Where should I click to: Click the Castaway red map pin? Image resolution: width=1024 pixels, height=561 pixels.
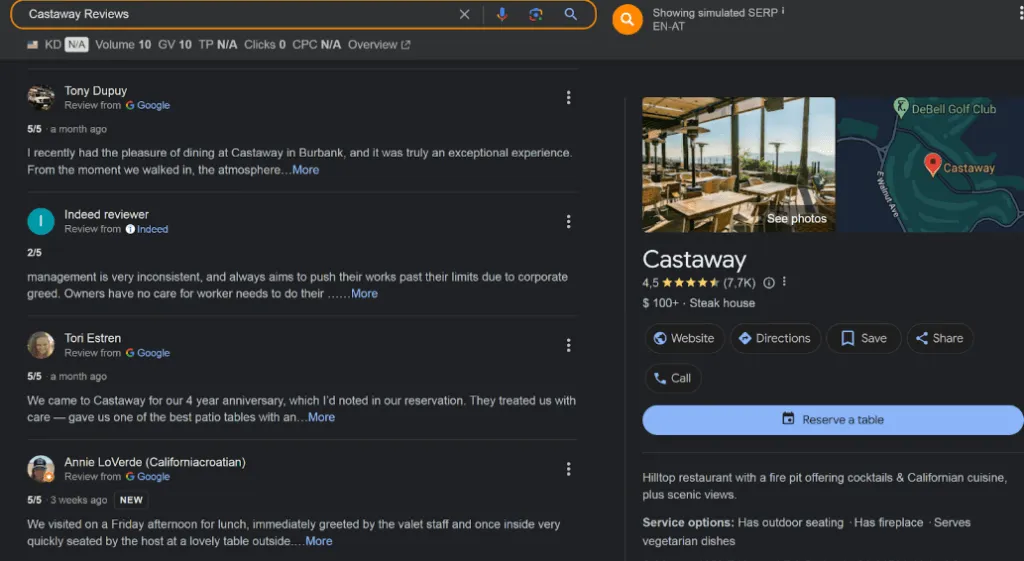933,163
